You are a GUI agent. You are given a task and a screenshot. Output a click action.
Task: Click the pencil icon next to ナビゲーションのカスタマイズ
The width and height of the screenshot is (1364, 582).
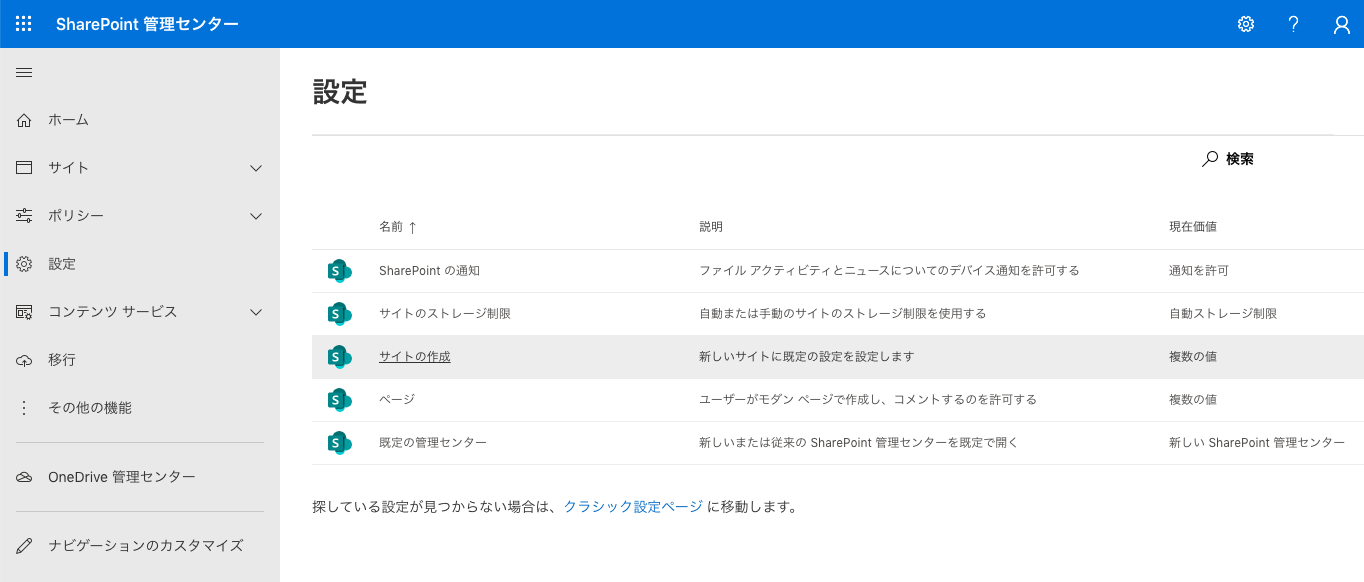pos(25,546)
